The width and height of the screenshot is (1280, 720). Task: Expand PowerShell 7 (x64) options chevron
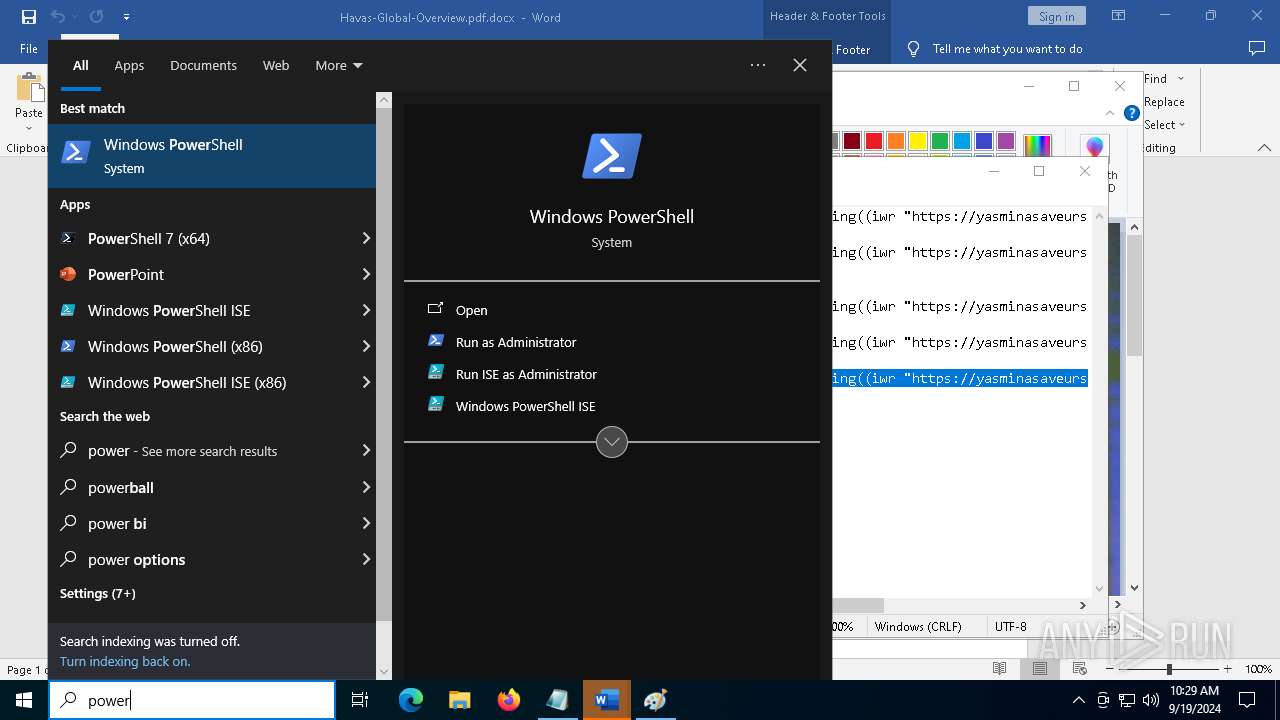(x=366, y=238)
